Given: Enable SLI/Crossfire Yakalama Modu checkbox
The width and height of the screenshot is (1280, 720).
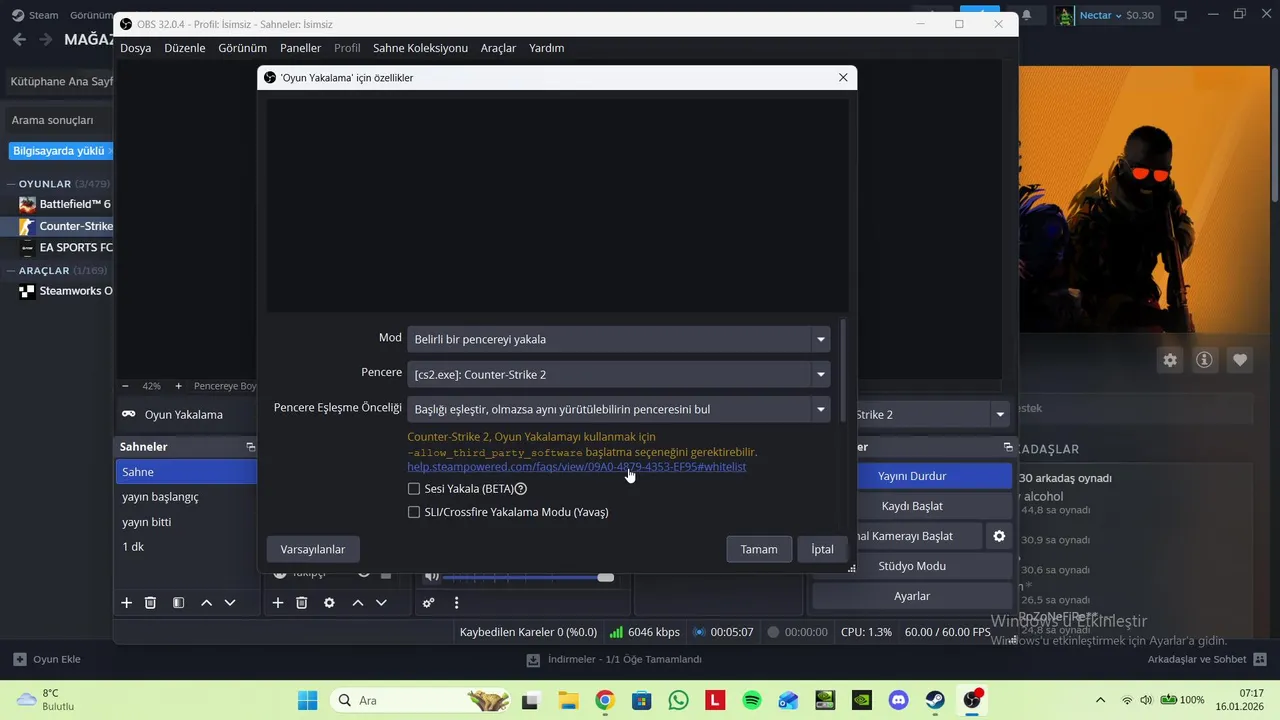Looking at the screenshot, I should [x=414, y=512].
